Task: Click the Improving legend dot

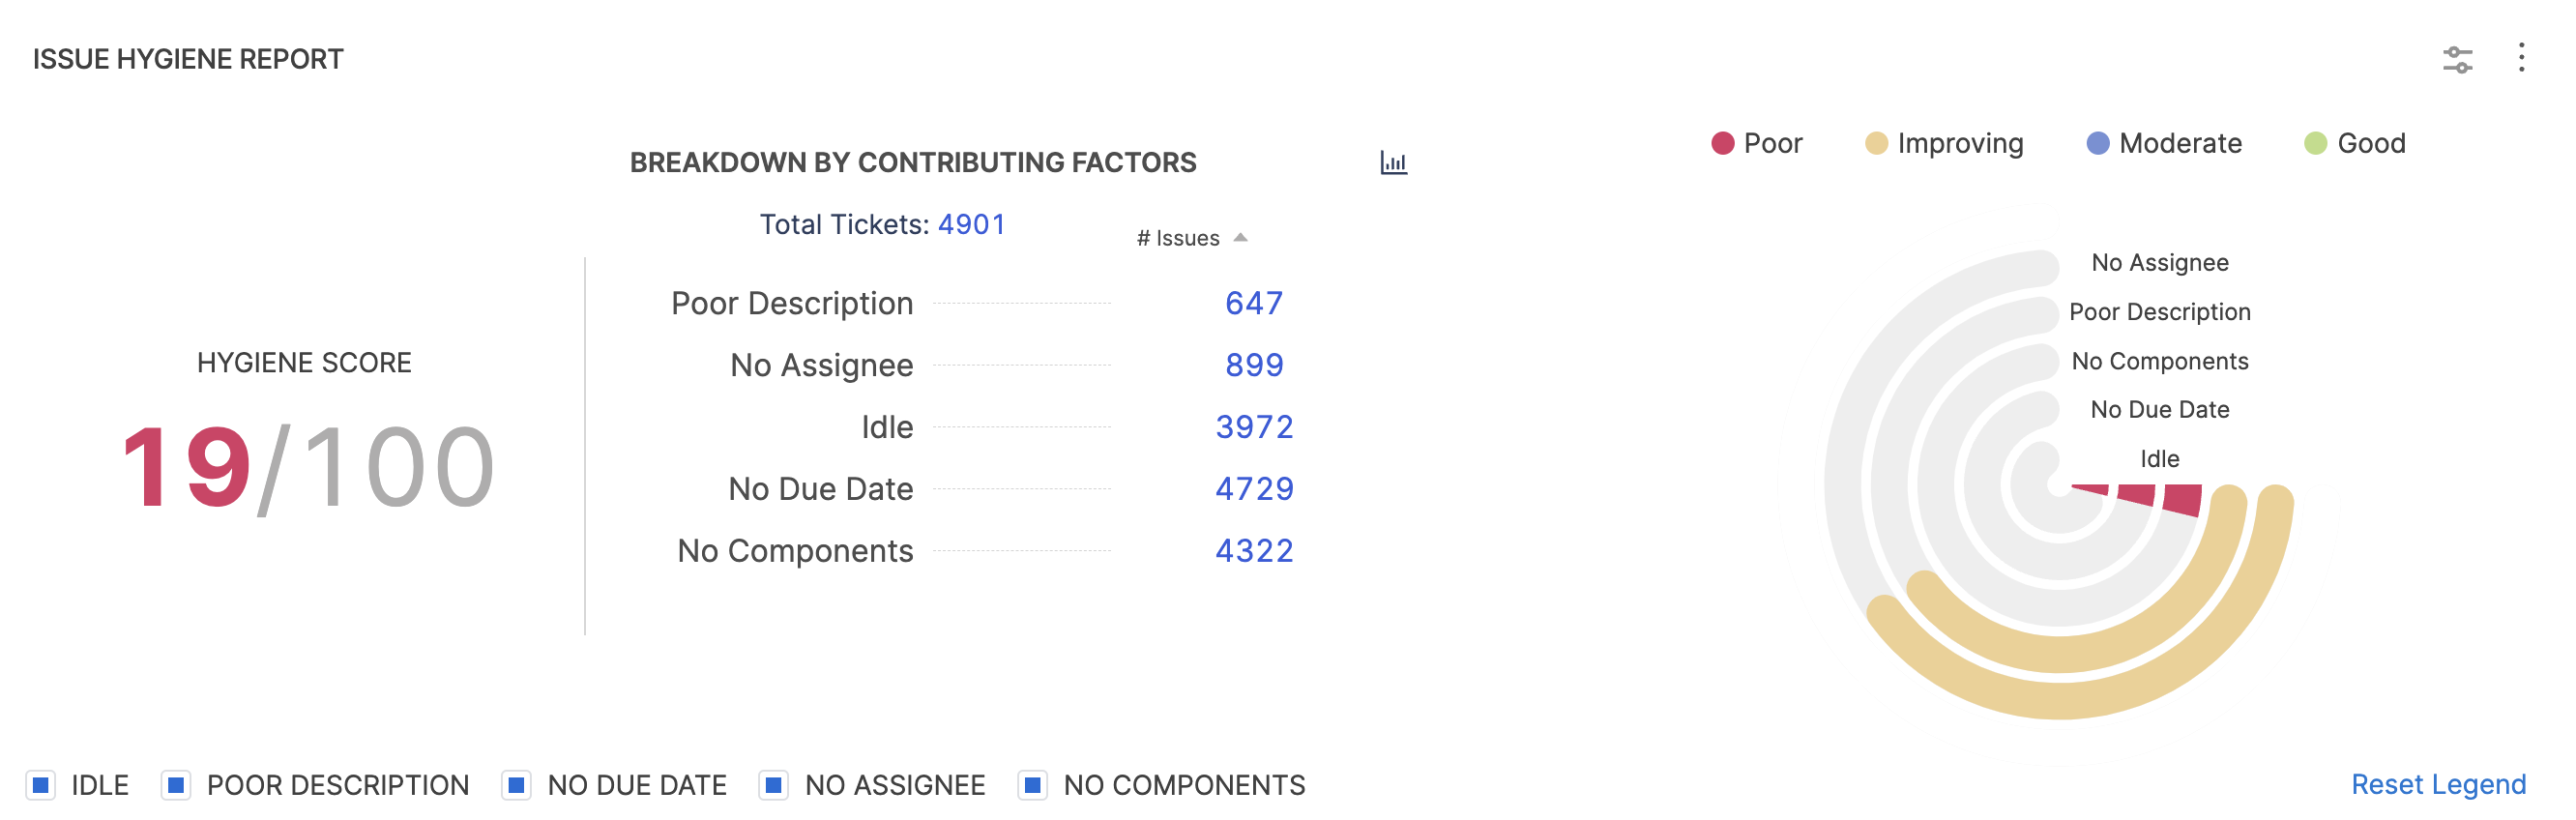Action: click(x=1876, y=144)
